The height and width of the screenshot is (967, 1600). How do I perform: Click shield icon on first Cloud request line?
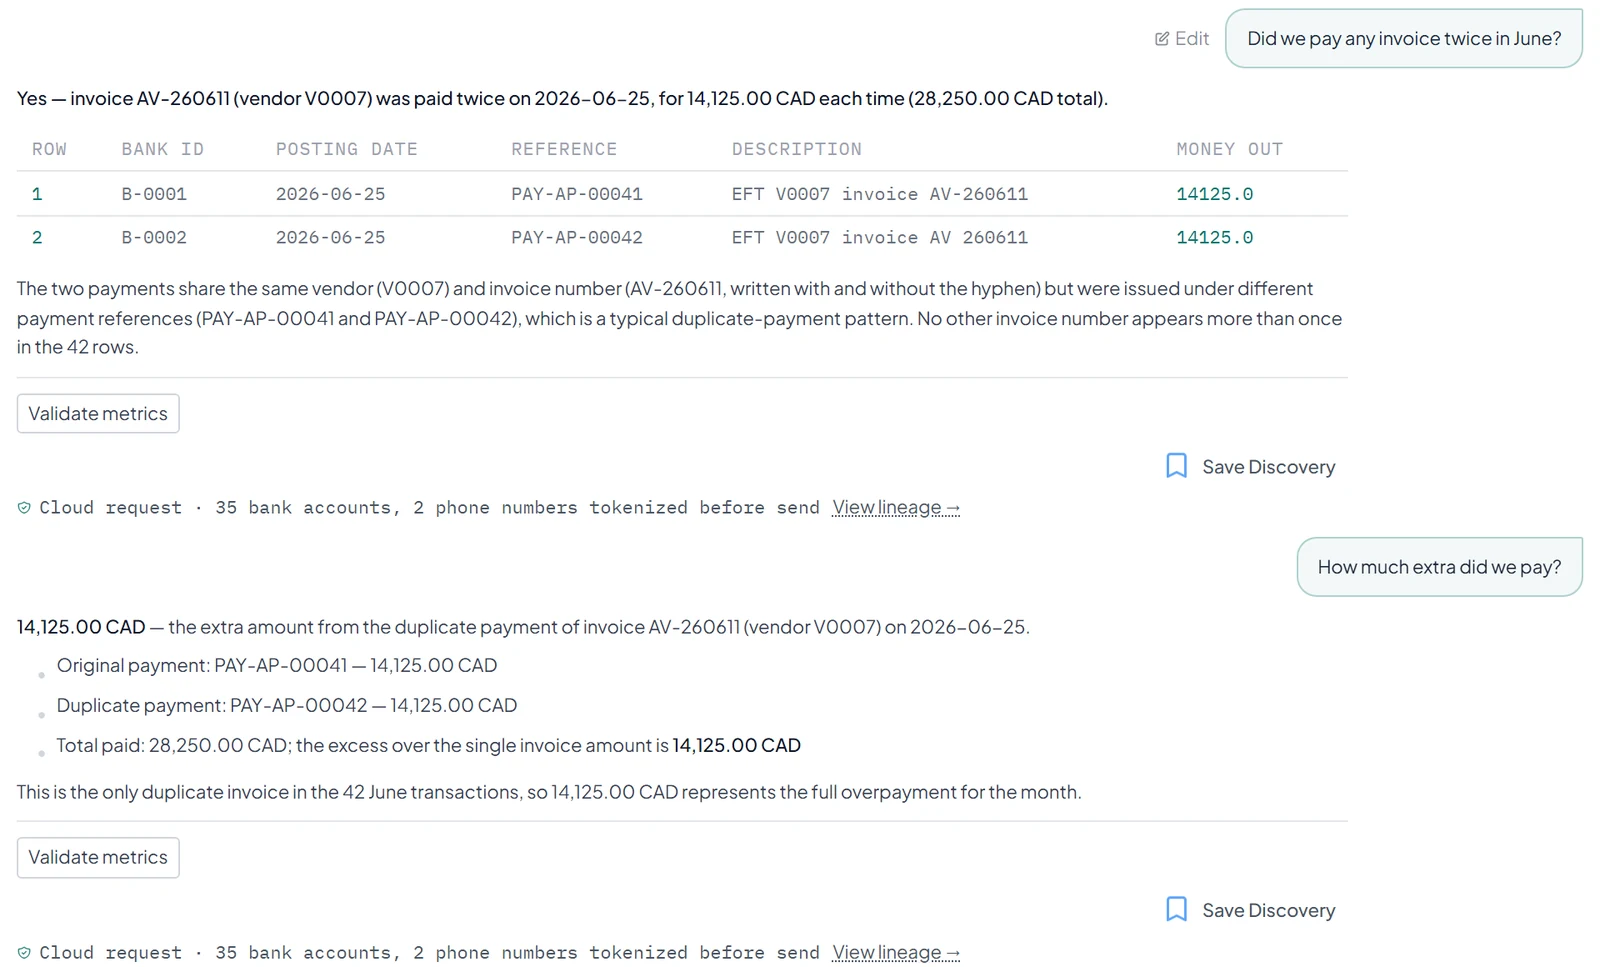coord(24,508)
